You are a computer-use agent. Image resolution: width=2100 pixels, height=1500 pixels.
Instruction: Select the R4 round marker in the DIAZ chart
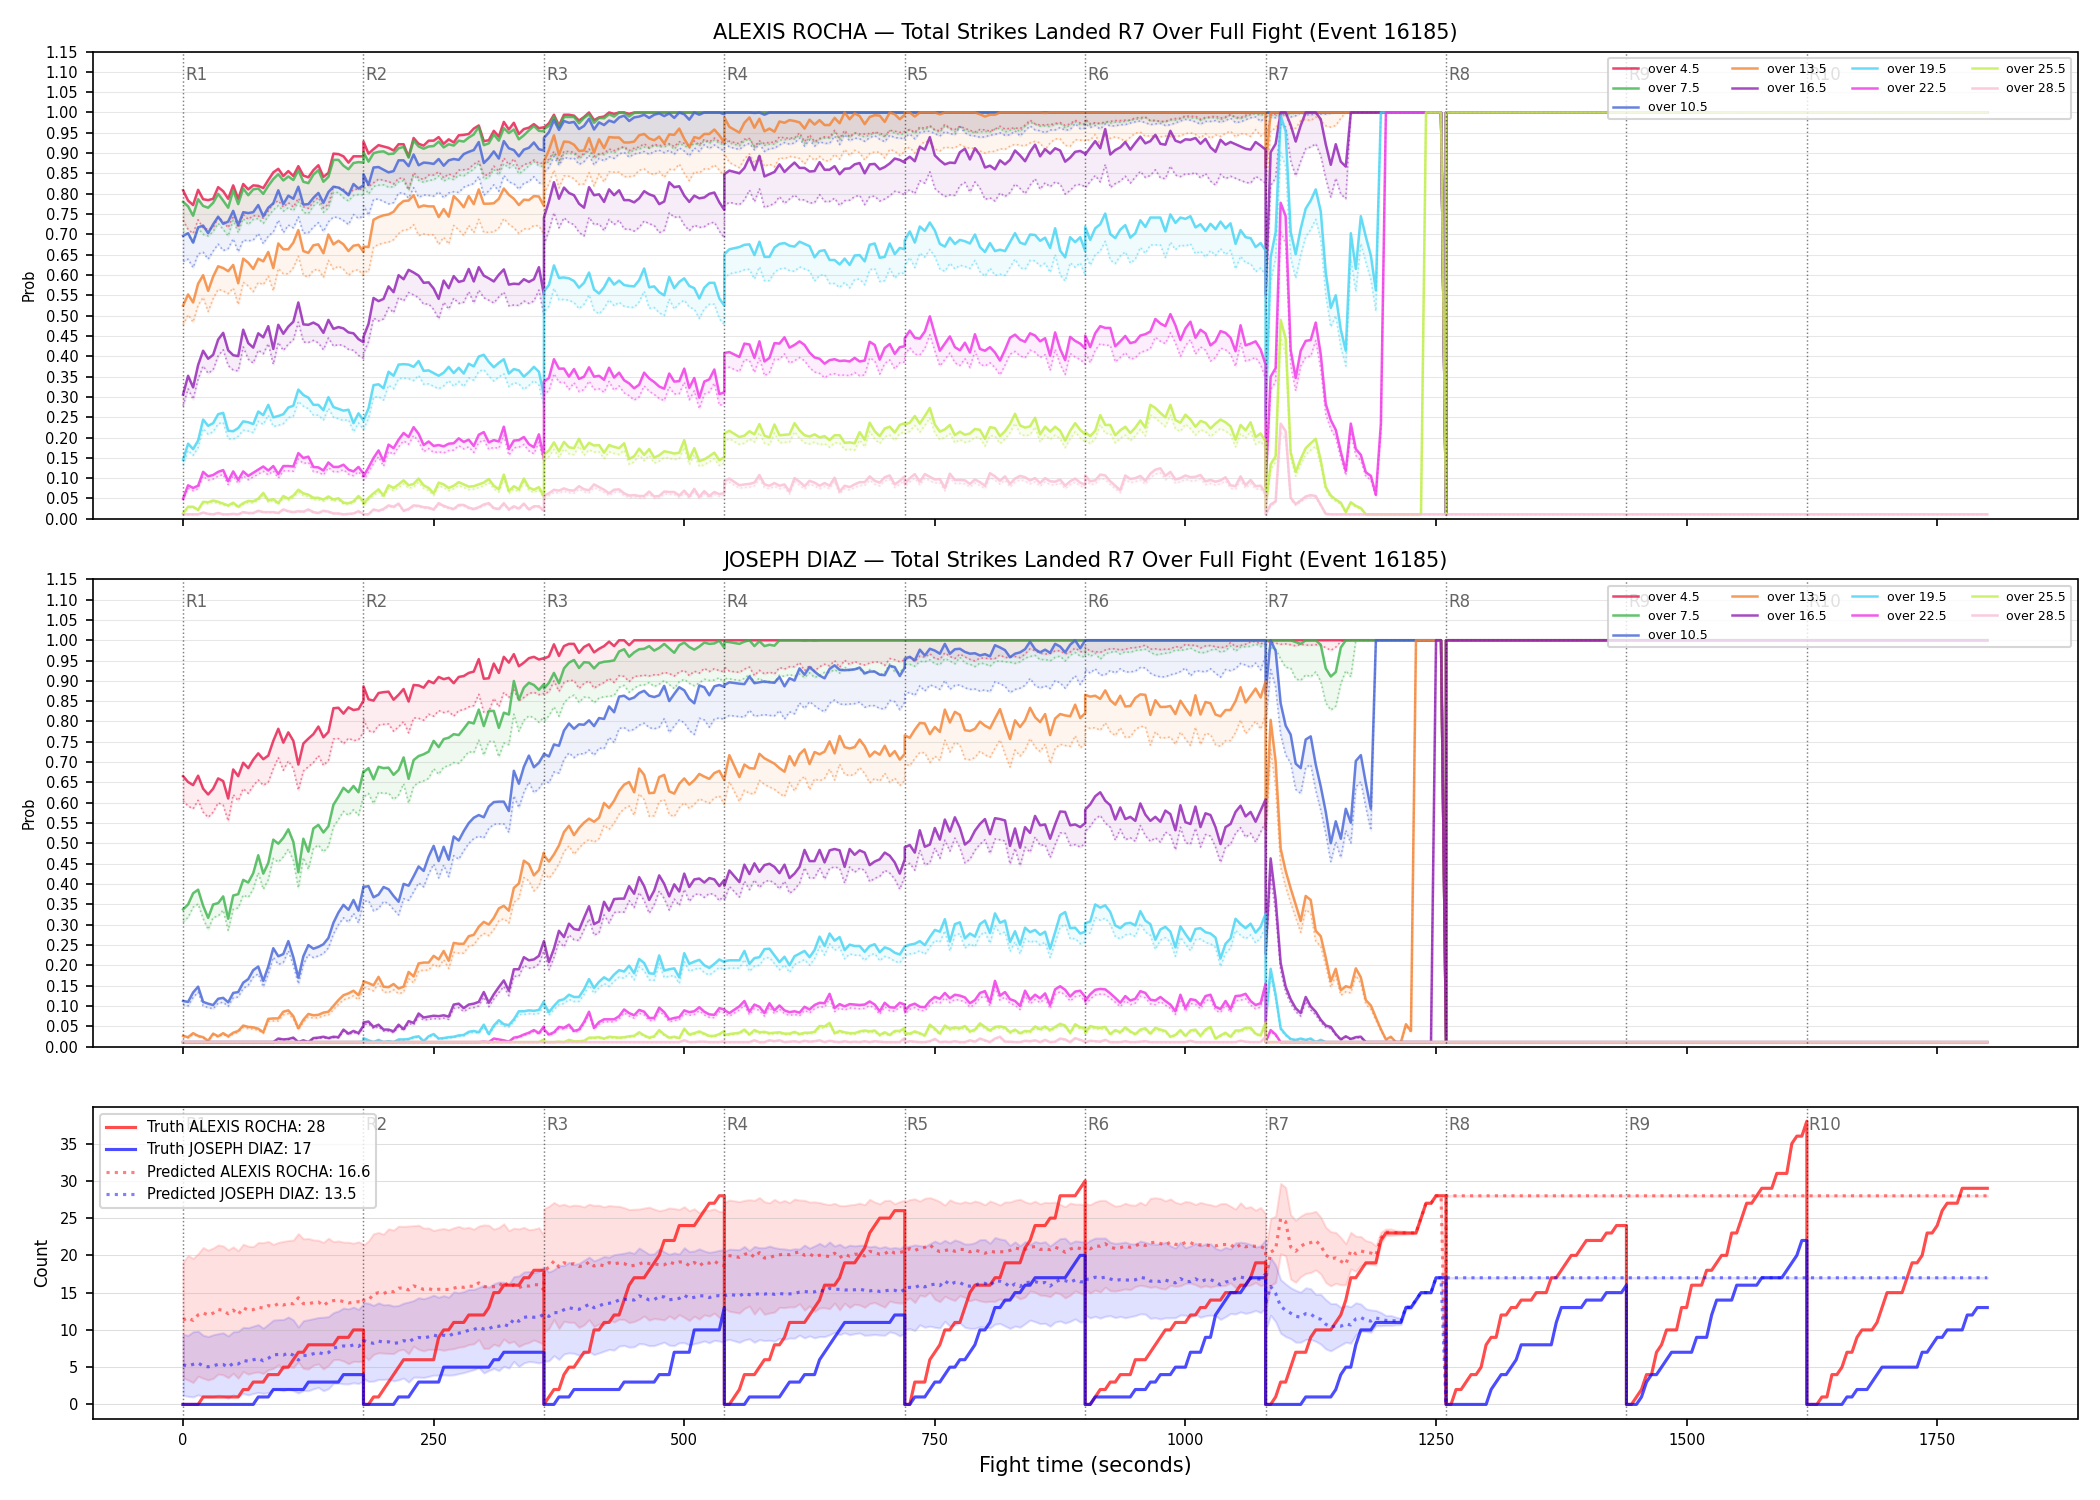coord(737,601)
